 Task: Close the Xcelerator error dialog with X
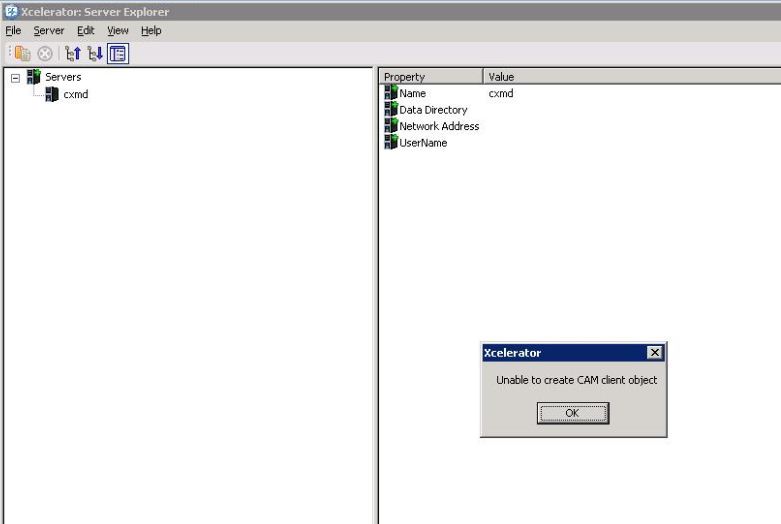[x=654, y=353]
